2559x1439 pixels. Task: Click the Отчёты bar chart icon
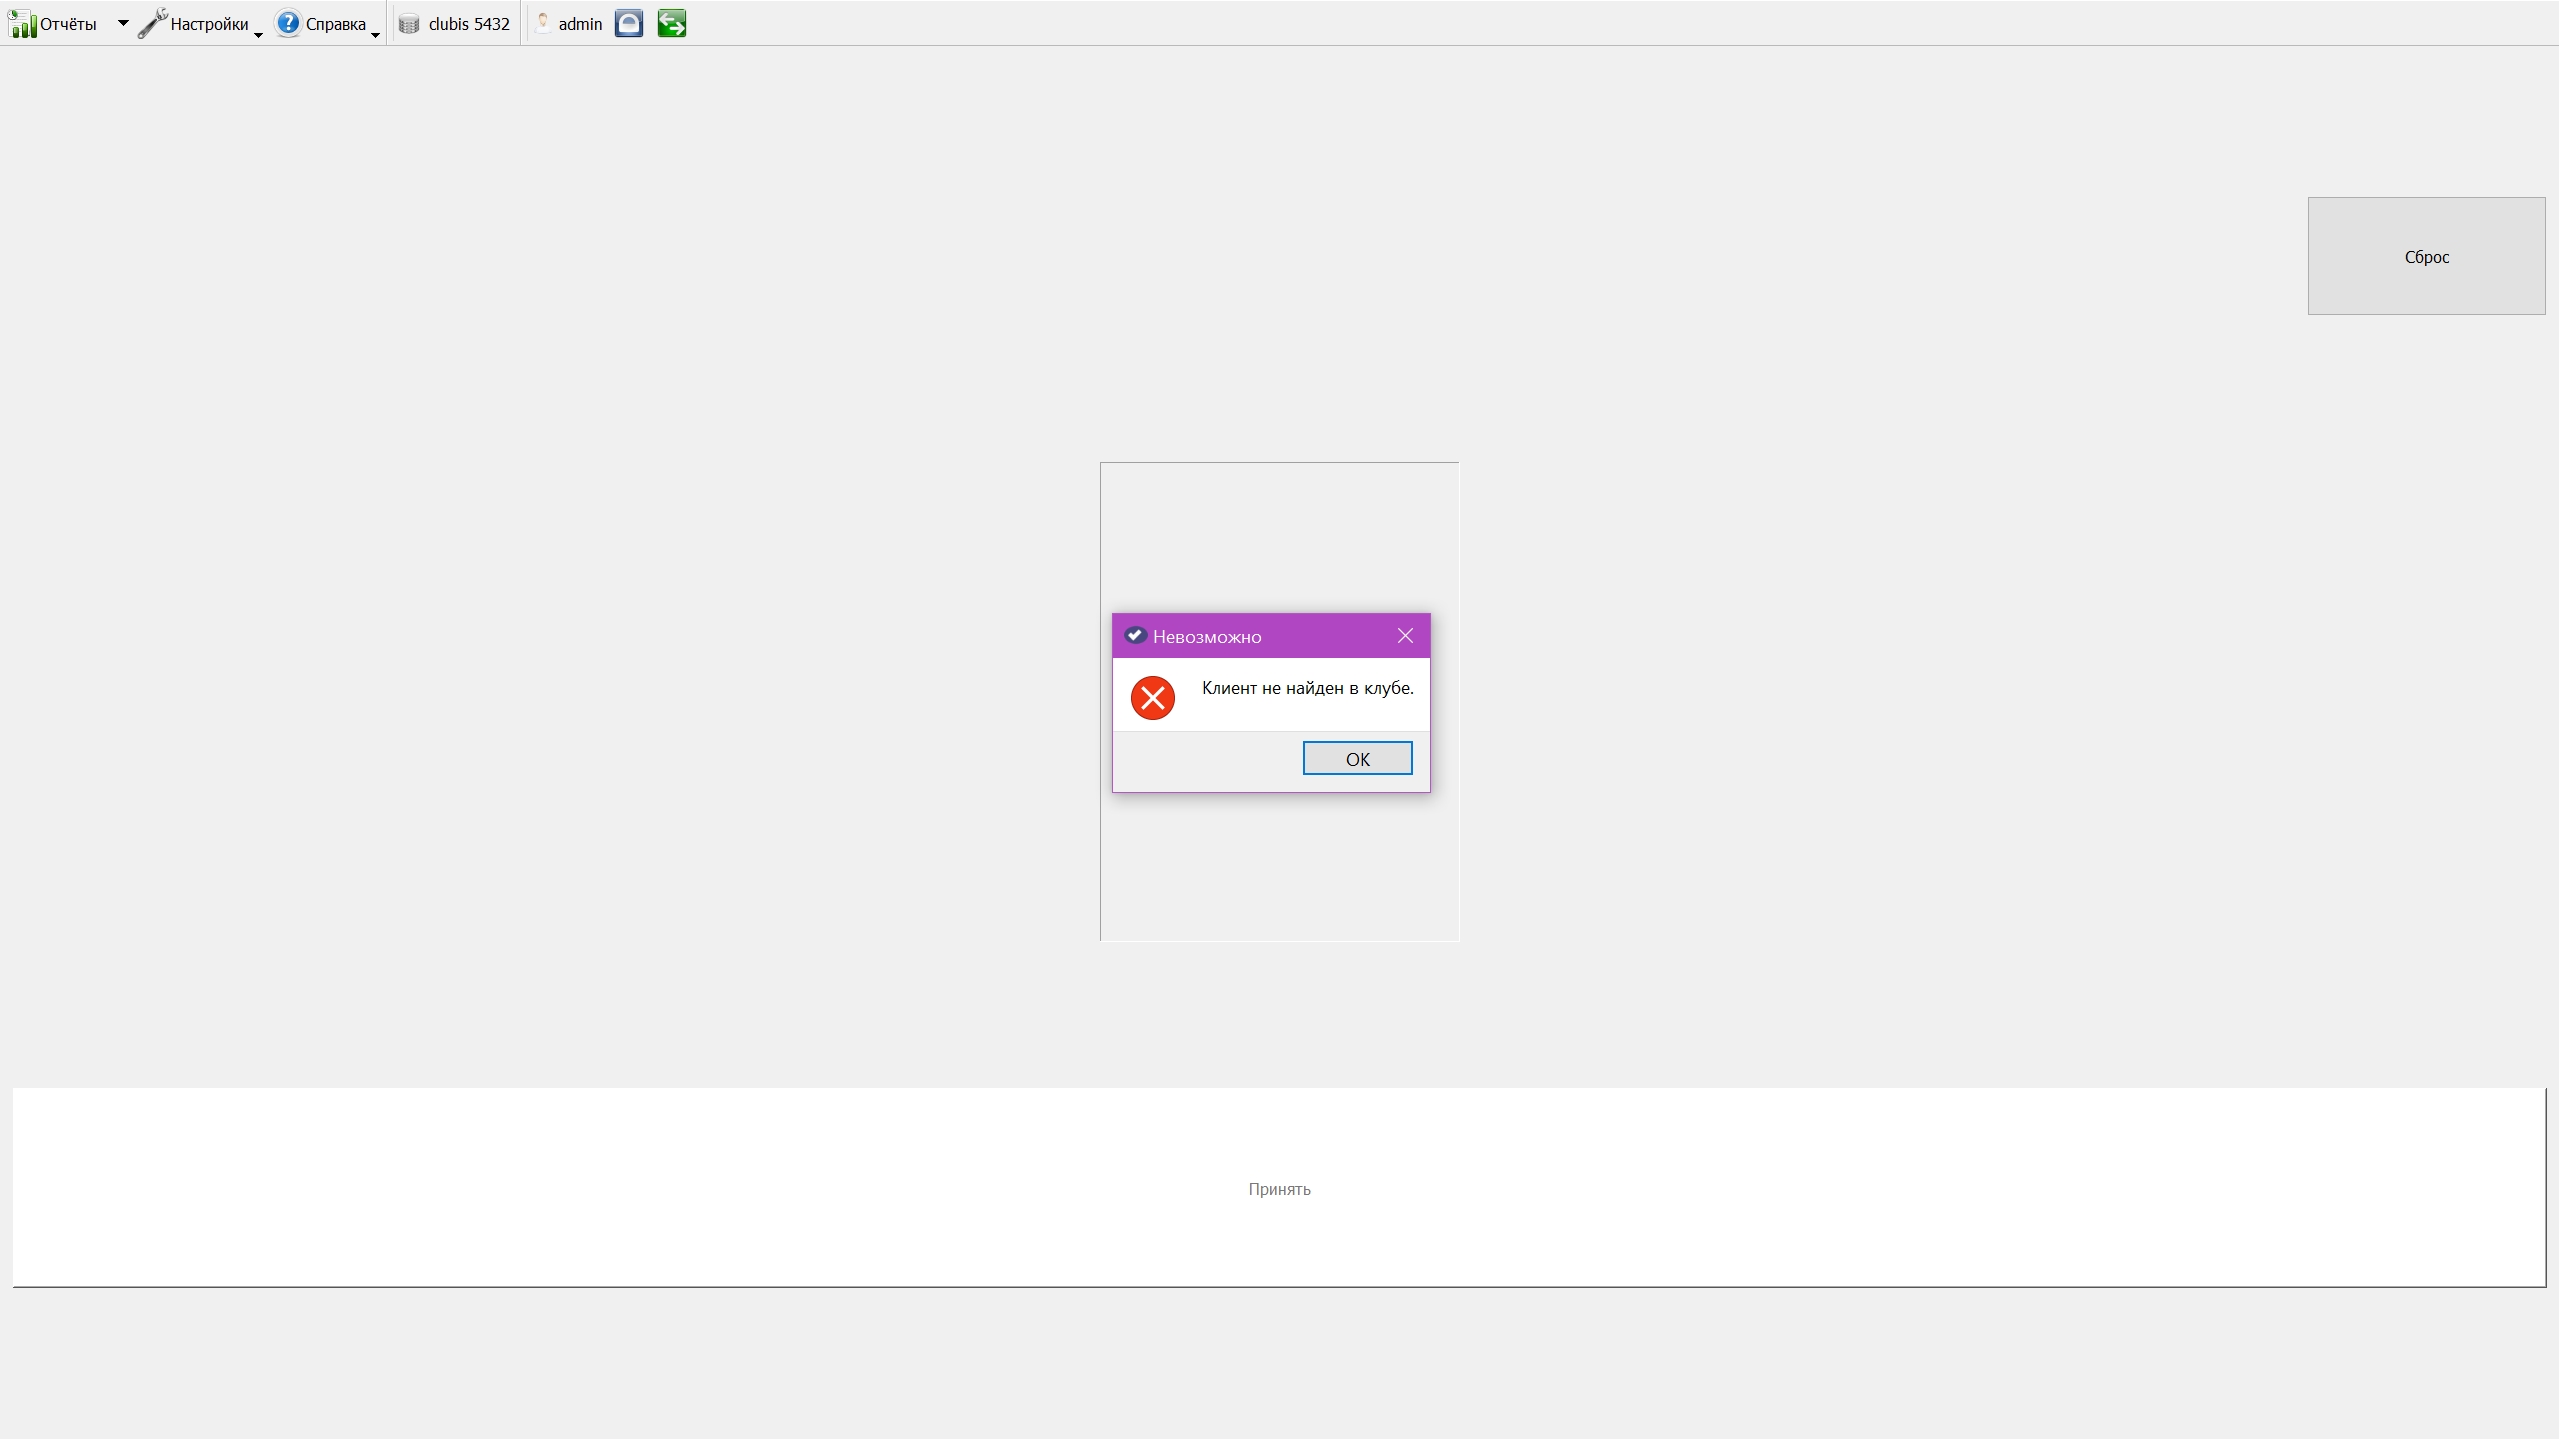22,23
